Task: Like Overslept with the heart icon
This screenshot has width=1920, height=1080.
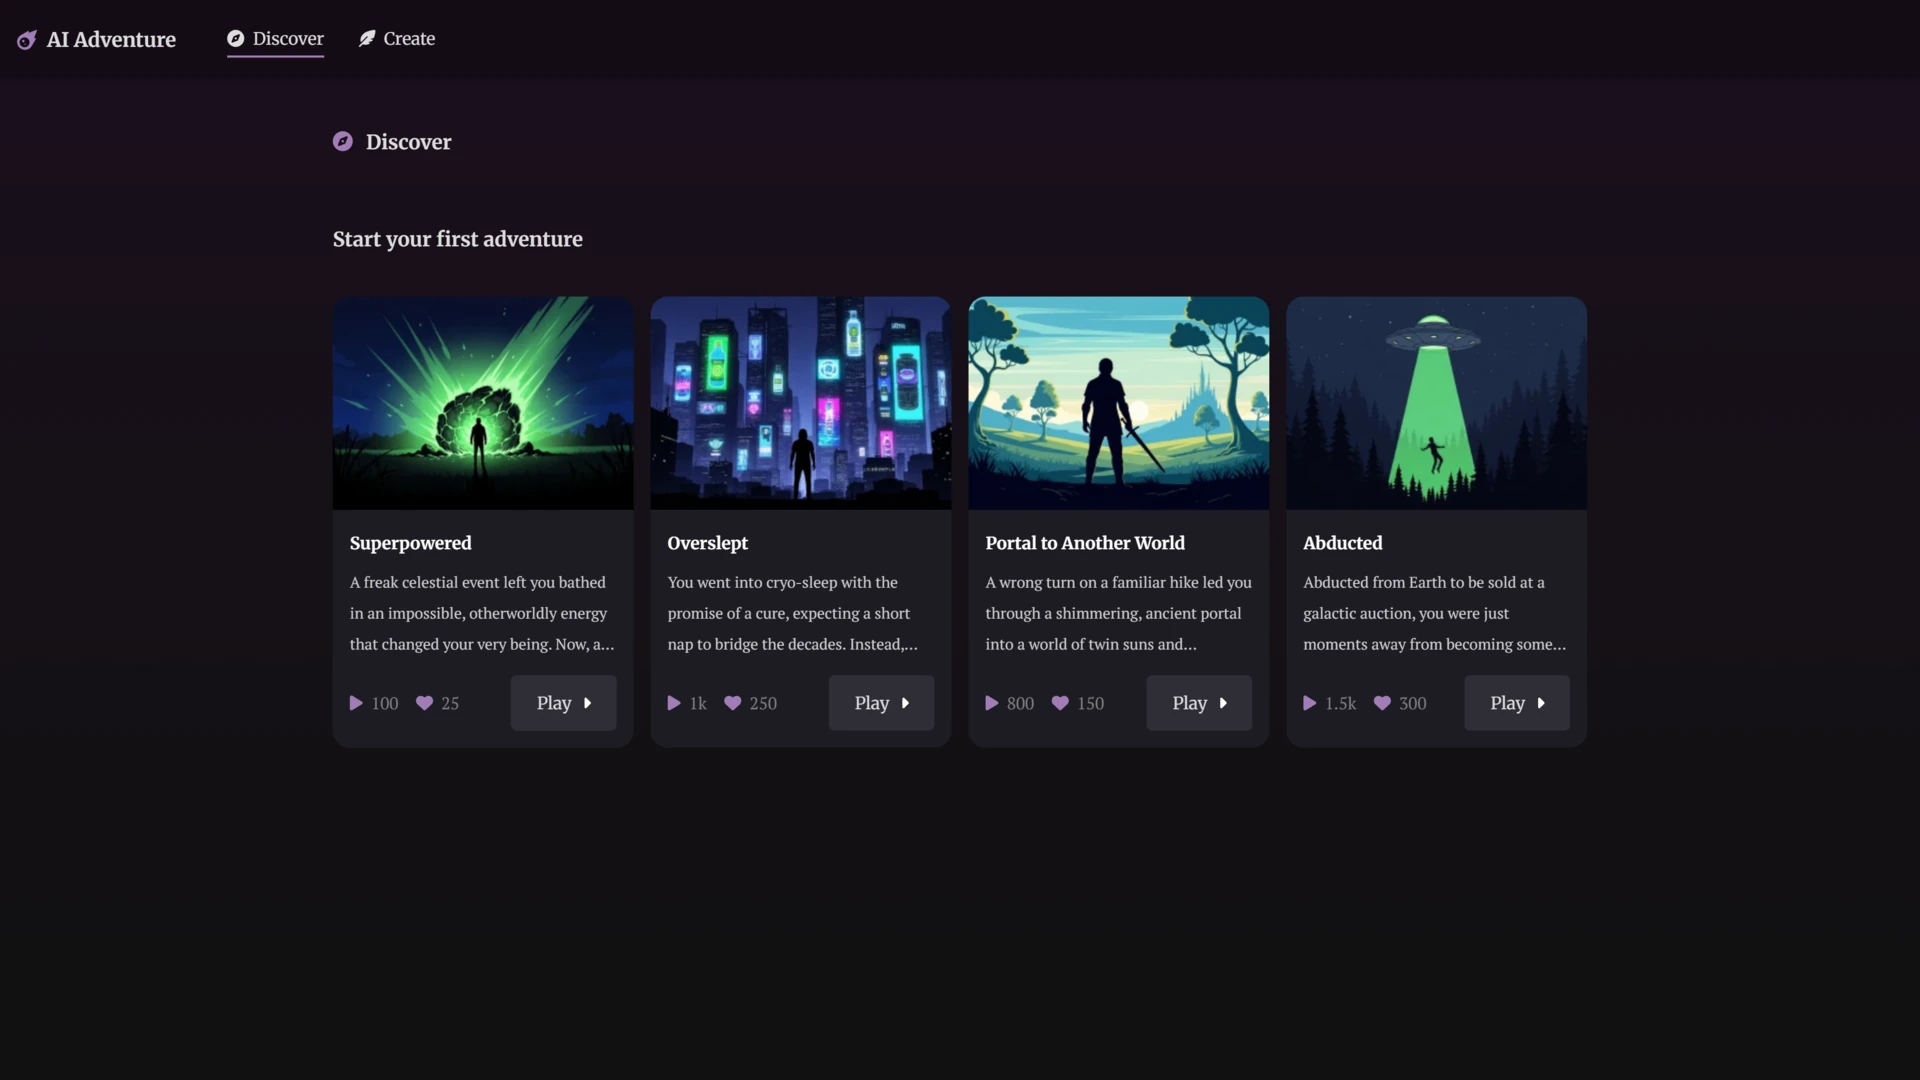Action: 733,704
